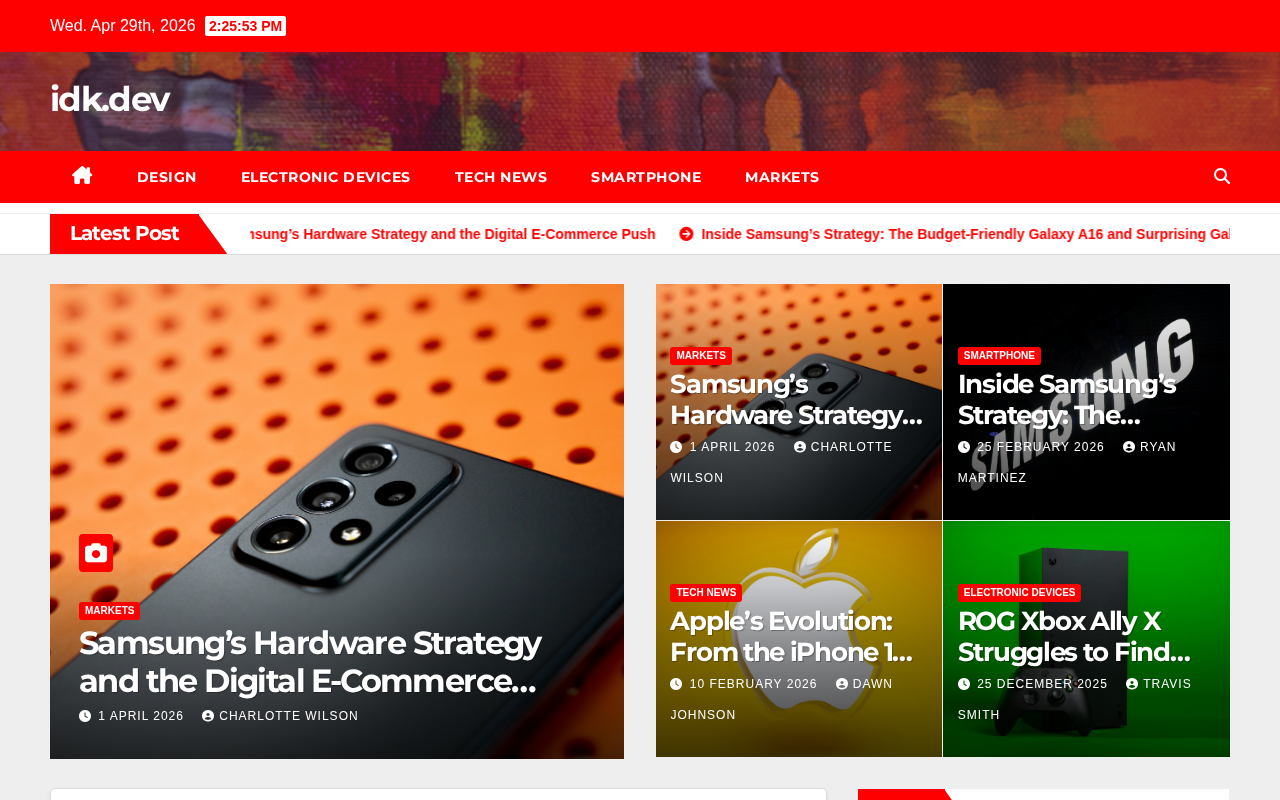Click user icon beside Ryan Martinez
The width and height of the screenshot is (1280, 800).
pos(1129,447)
